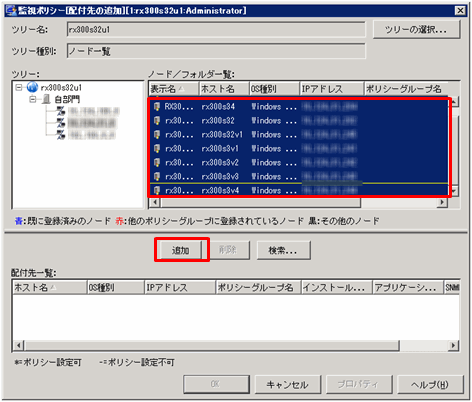Select host name rx300s3v4
Viewport: 472px width, 402px height.
[220, 190]
